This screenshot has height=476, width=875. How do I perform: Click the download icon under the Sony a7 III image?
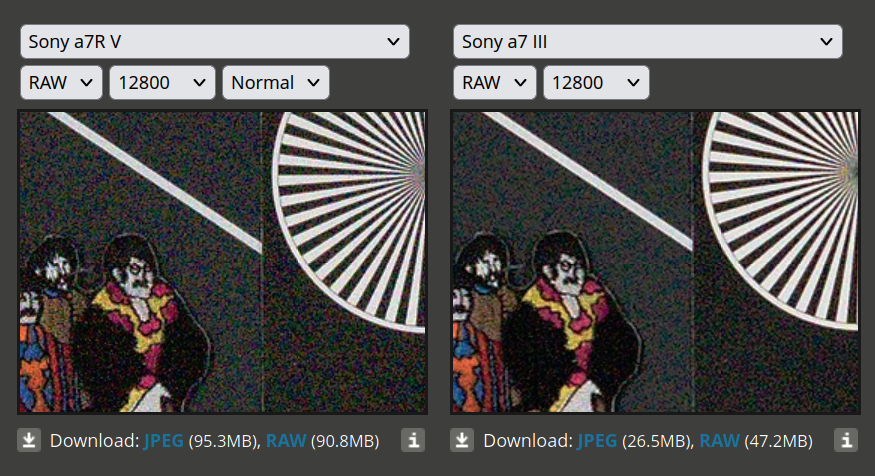pos(461,440)
